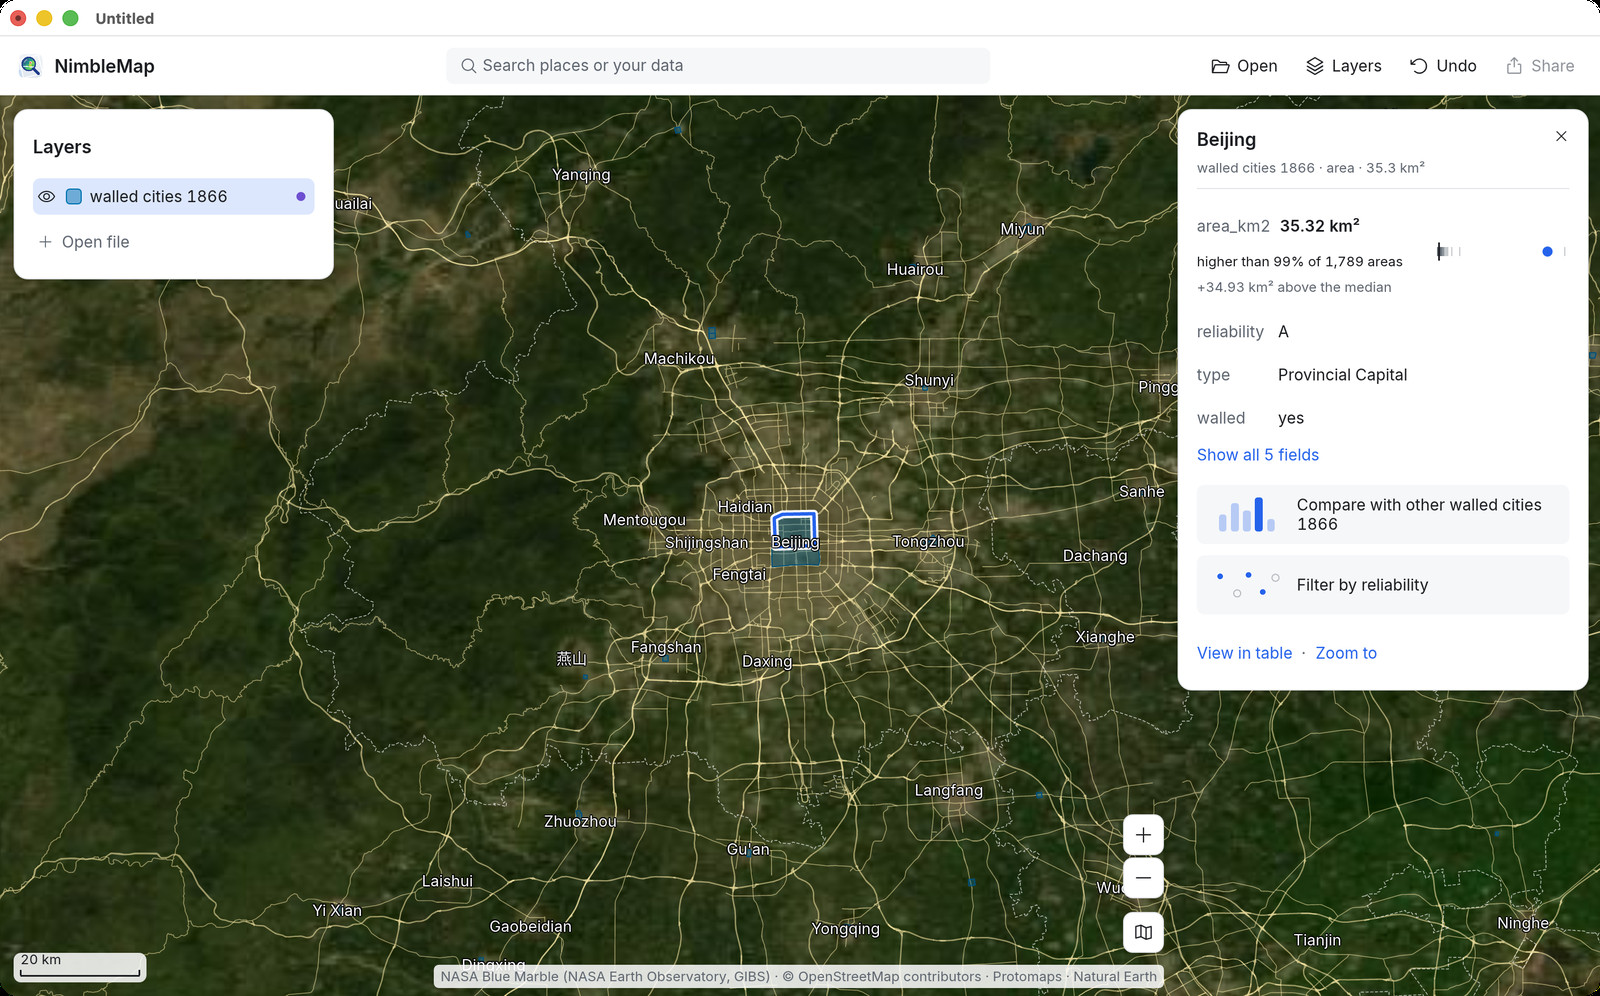Open the basemap switcher map icon
The image size is (1600, 996).
click(1143, 932)
